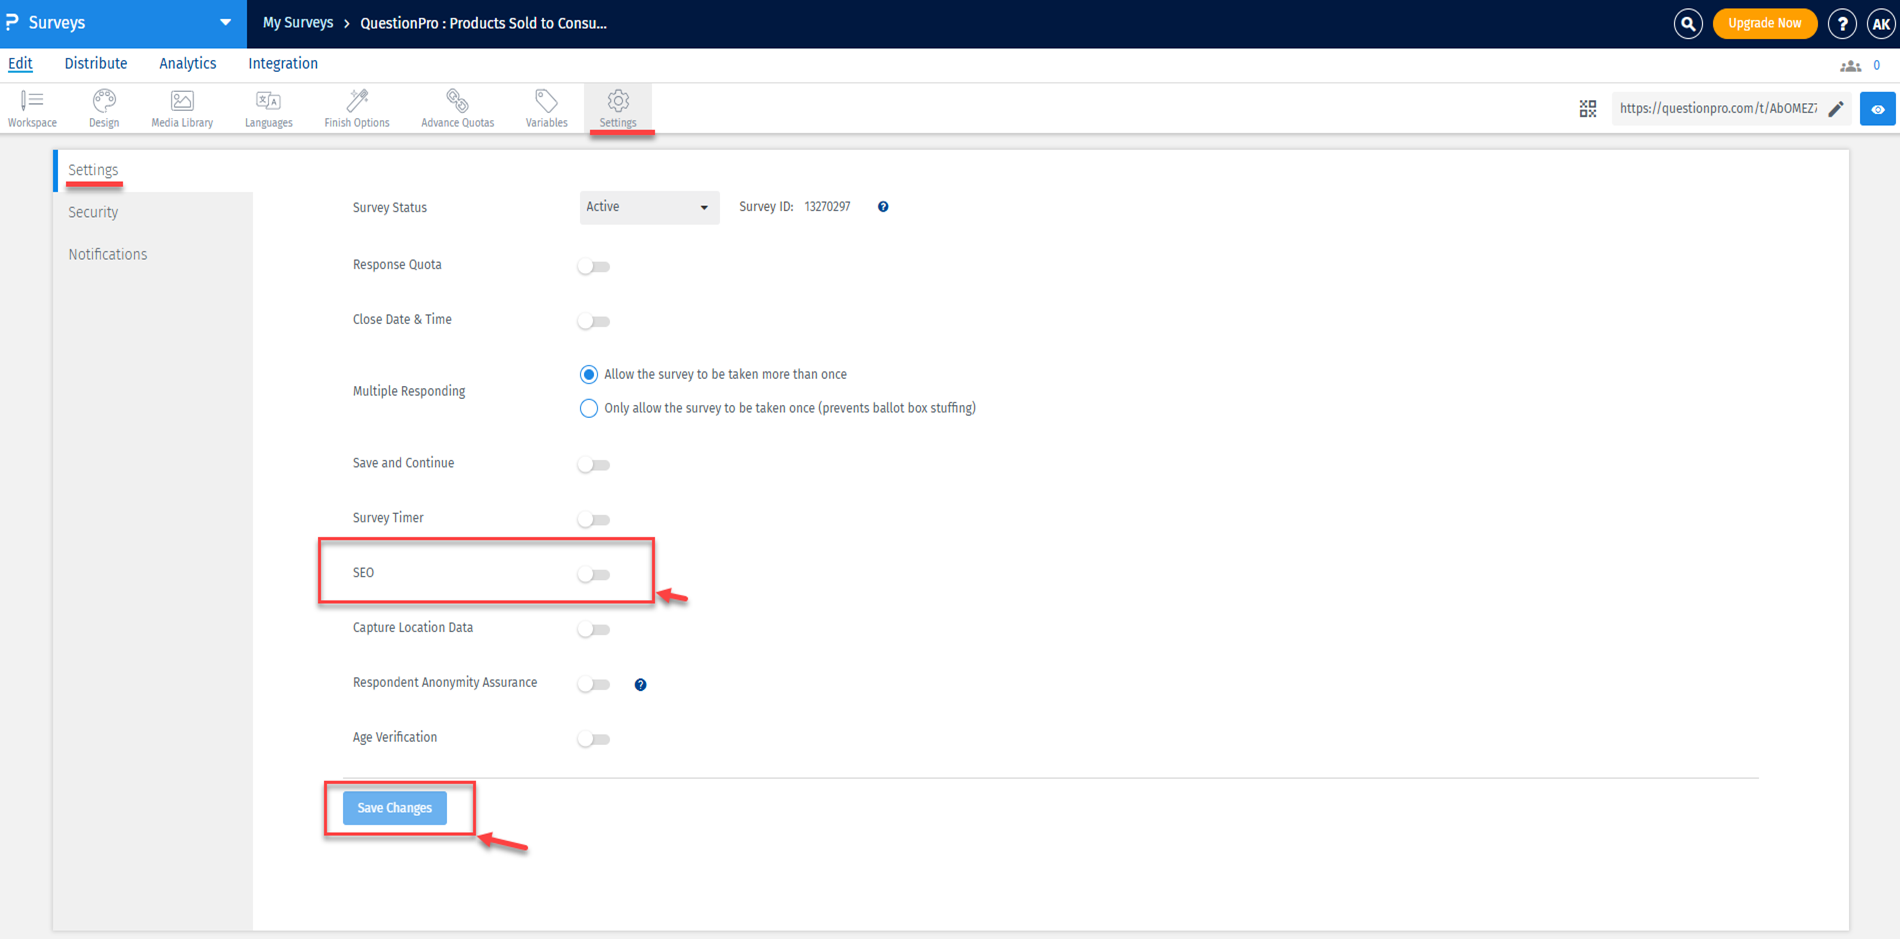Turn on the SEO switch
The width and height of the screenshot is (1900, 940).
pos(594,575)
